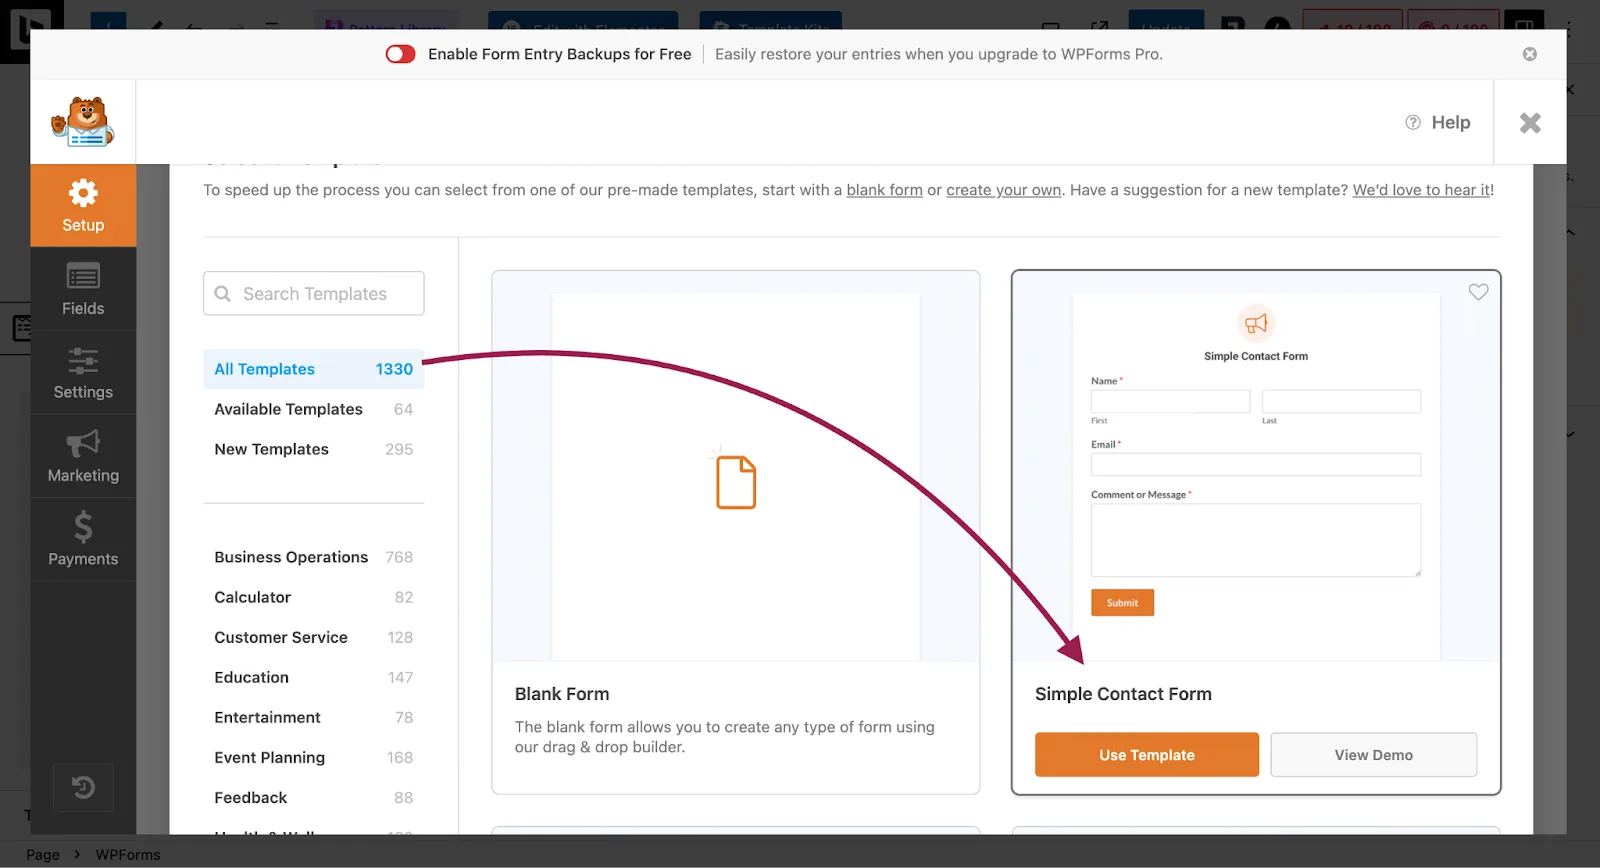
Task: Click the revisions history icon
Action: tap(83, 788)
